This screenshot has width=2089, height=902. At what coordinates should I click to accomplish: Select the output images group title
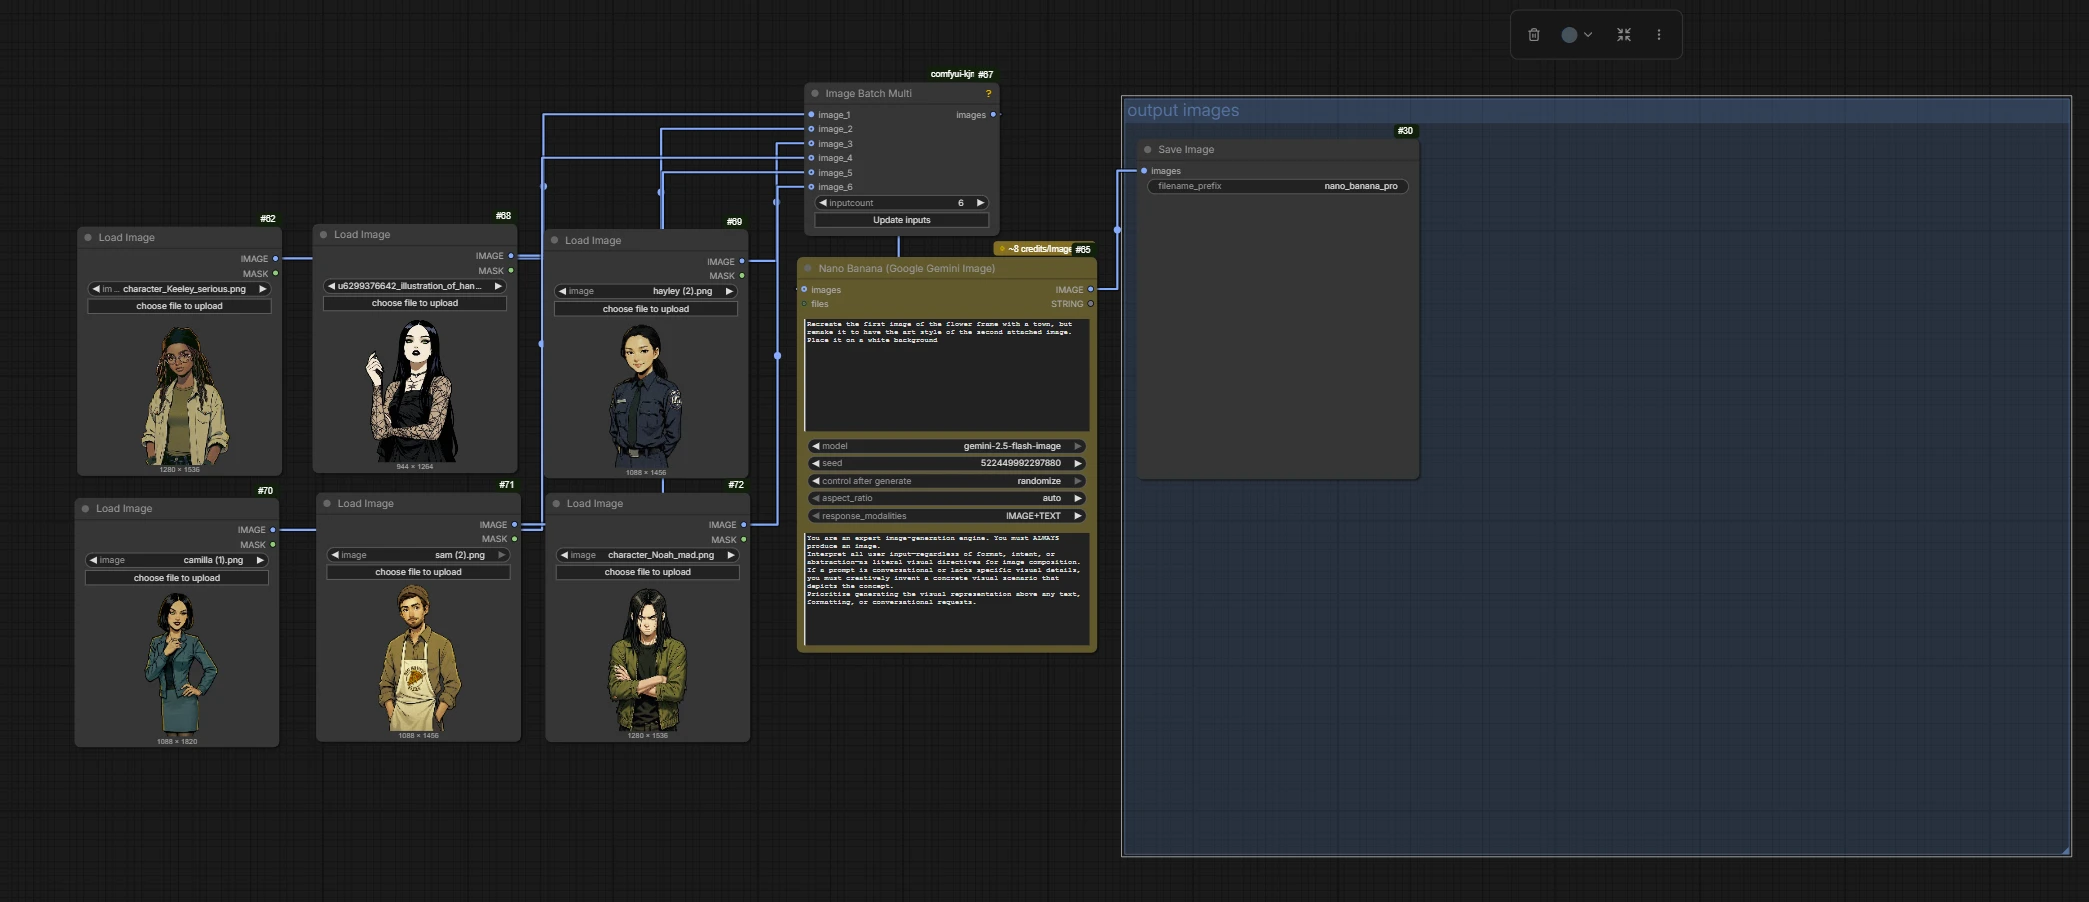pos(1183,111)
